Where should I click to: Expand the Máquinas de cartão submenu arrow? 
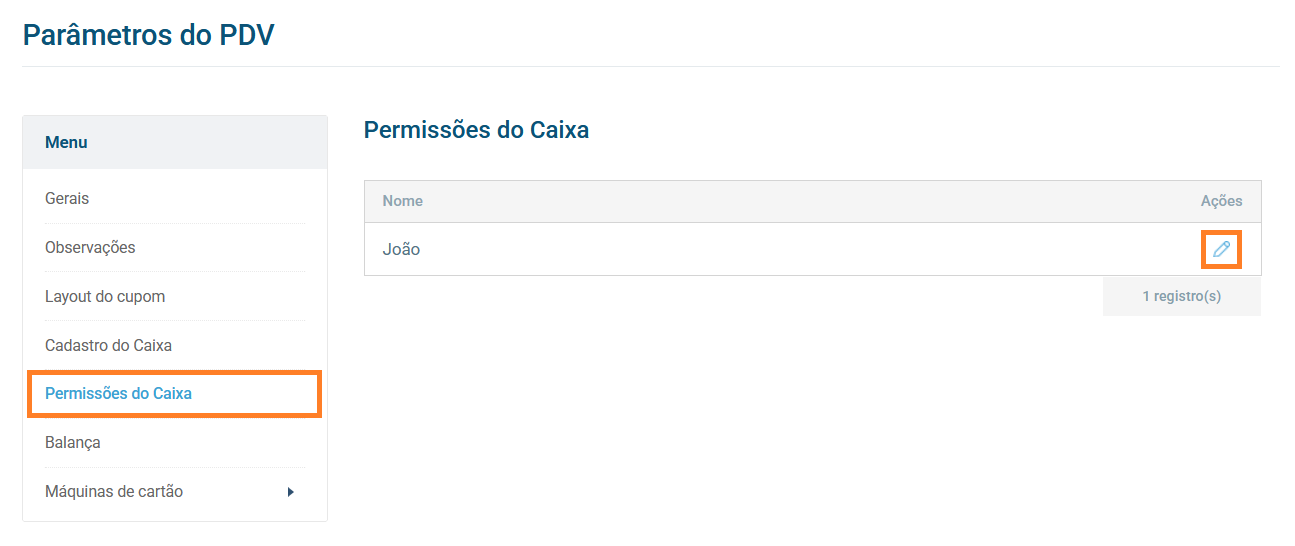290,492
